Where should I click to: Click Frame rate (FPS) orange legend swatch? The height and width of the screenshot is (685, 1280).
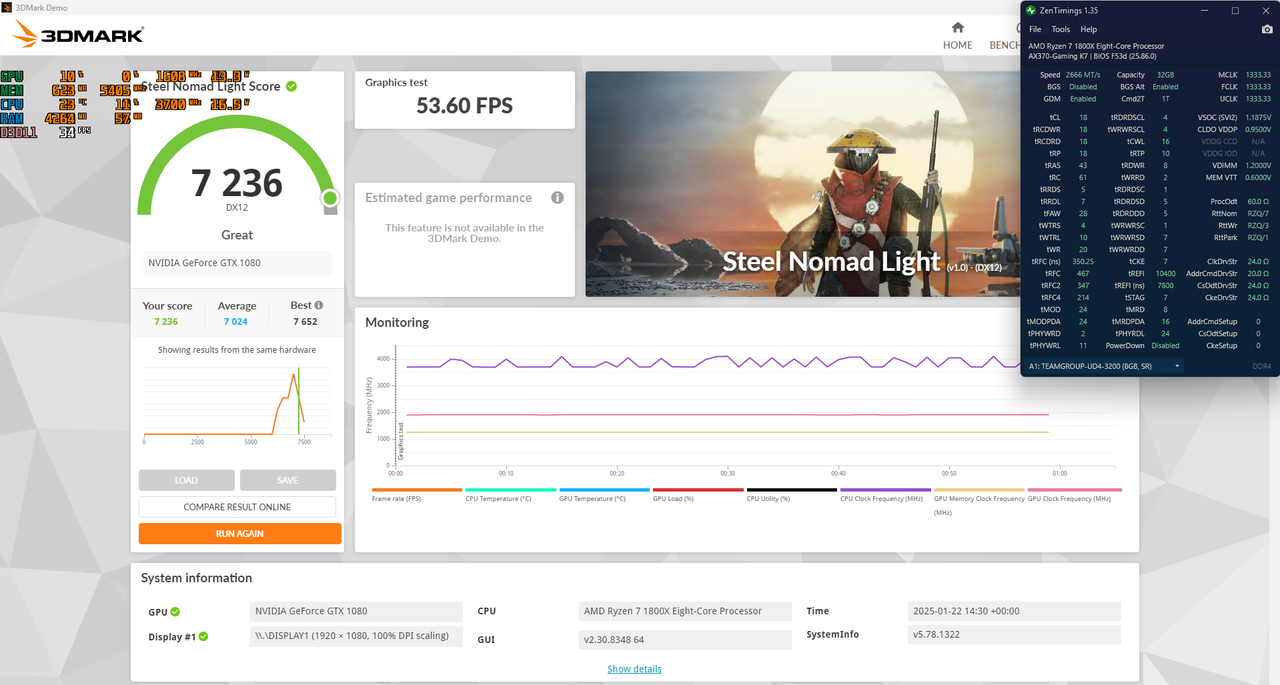416,490
